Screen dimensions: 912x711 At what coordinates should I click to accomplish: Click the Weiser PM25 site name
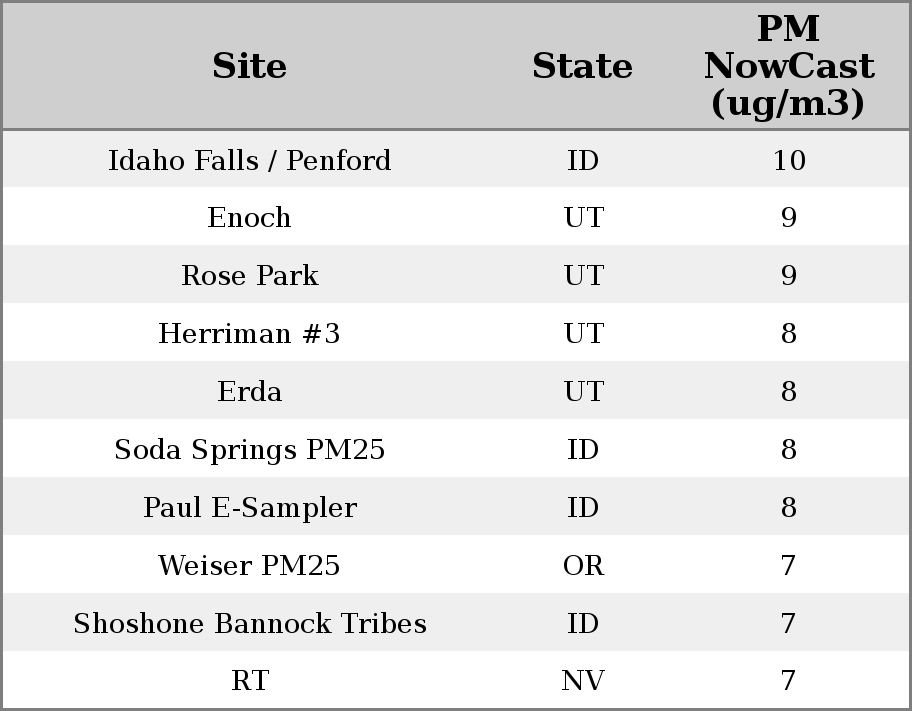(249, 566)
